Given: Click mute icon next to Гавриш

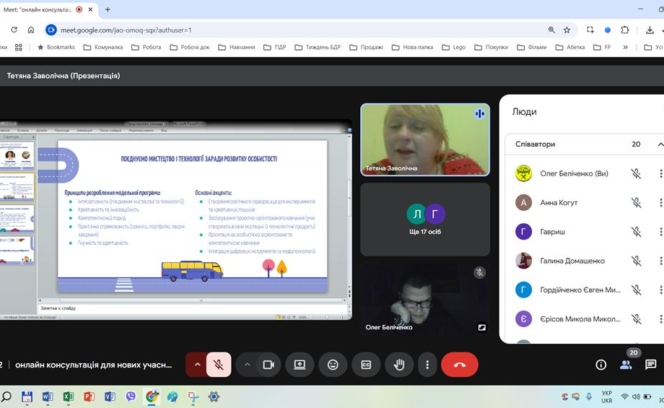Looking at the screenshot, I should 635,232.
